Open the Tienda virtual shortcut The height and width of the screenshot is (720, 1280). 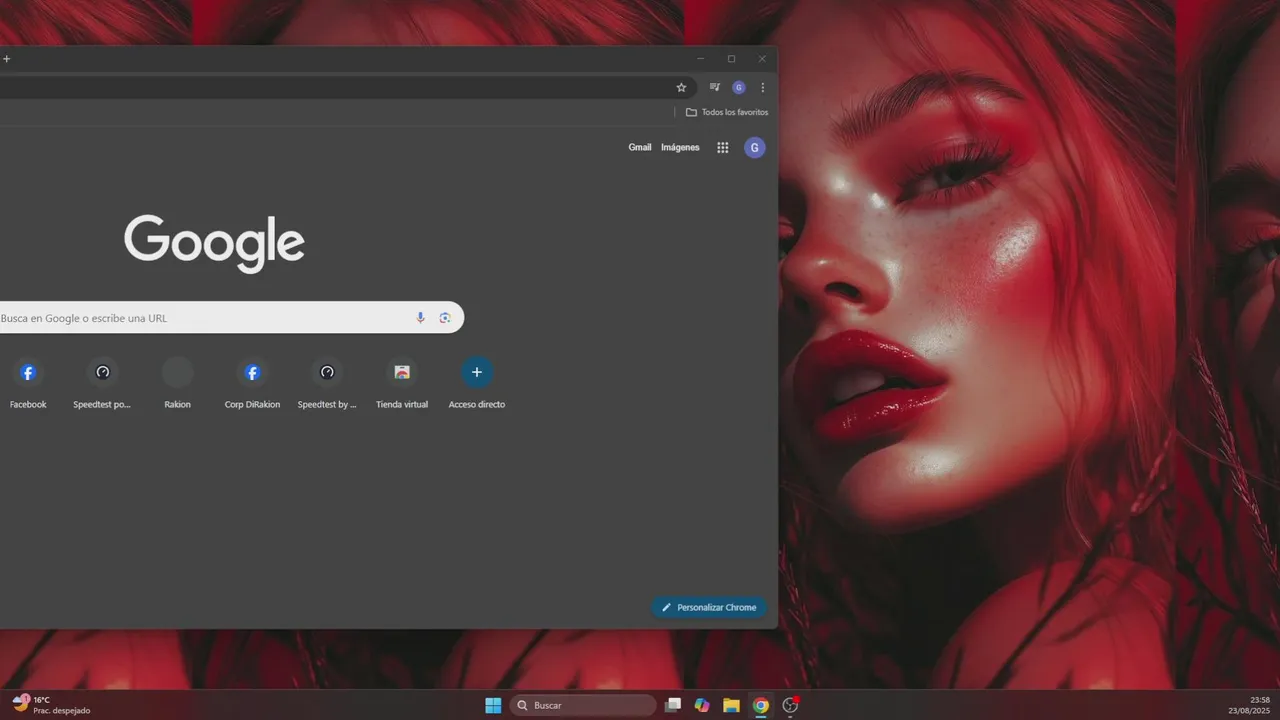coord(402,384)
